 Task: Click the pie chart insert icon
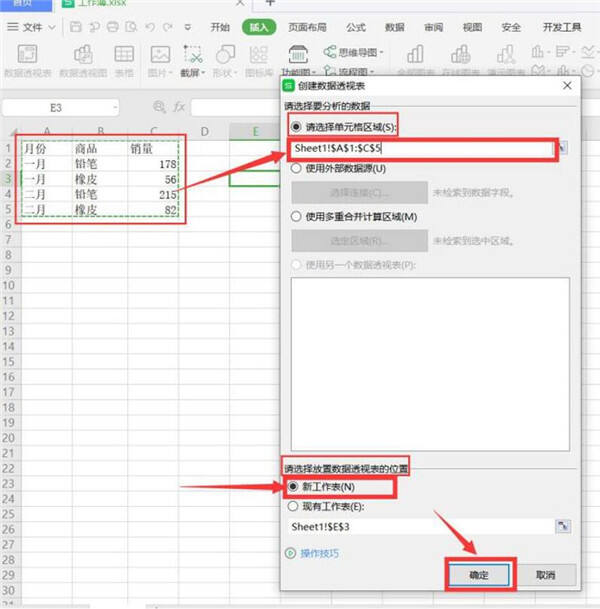point(588,71)
